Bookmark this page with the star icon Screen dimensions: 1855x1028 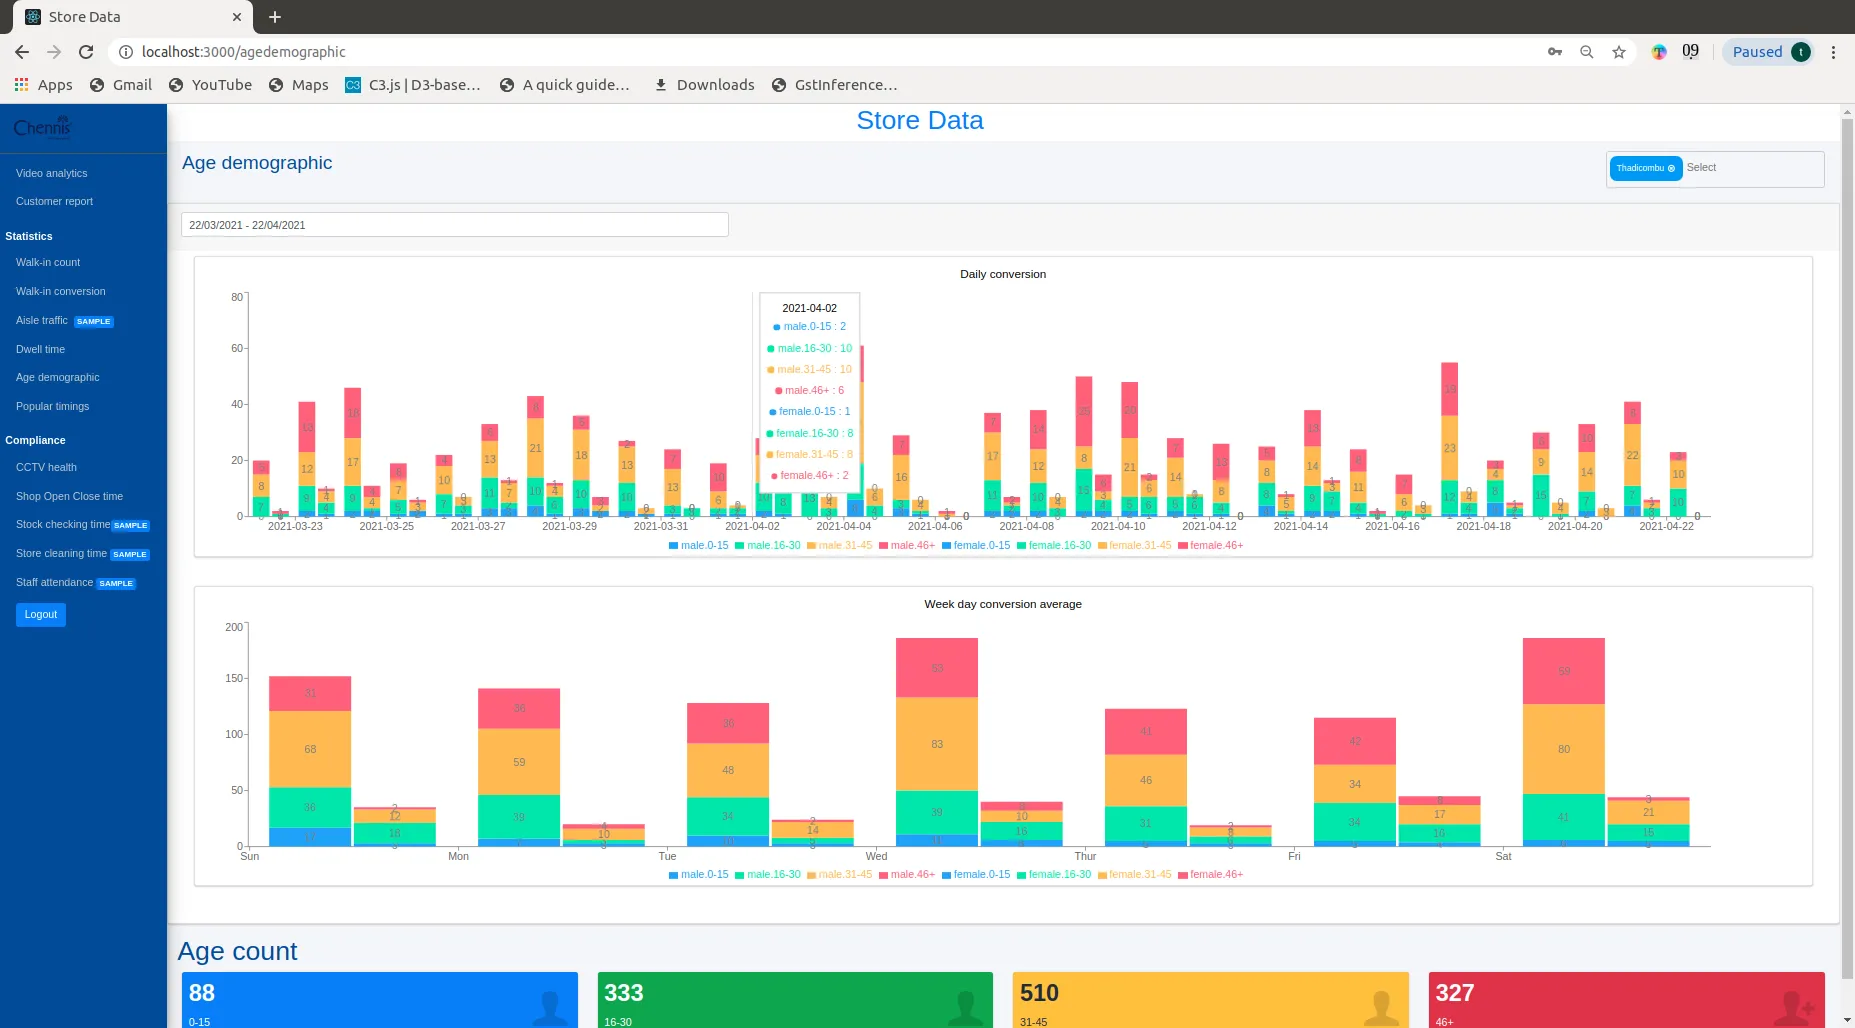[x=1618, y=52]
